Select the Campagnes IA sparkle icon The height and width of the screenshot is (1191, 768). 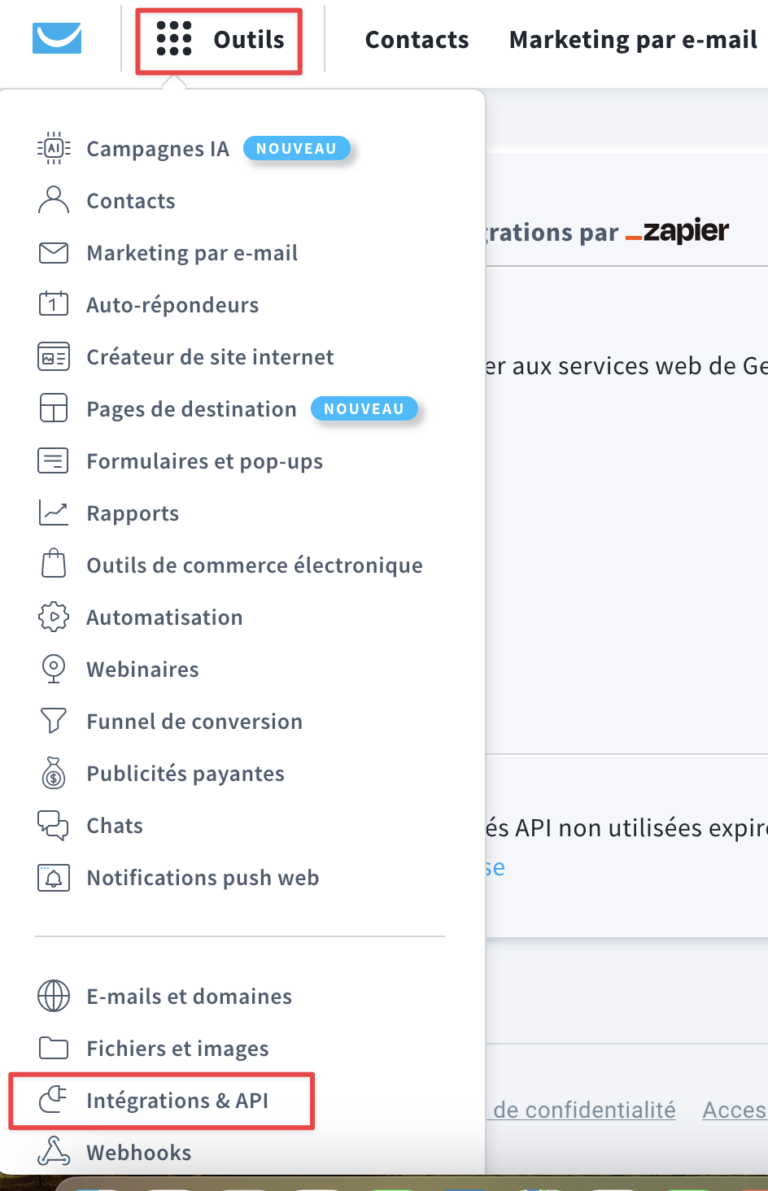pos(52,147)
